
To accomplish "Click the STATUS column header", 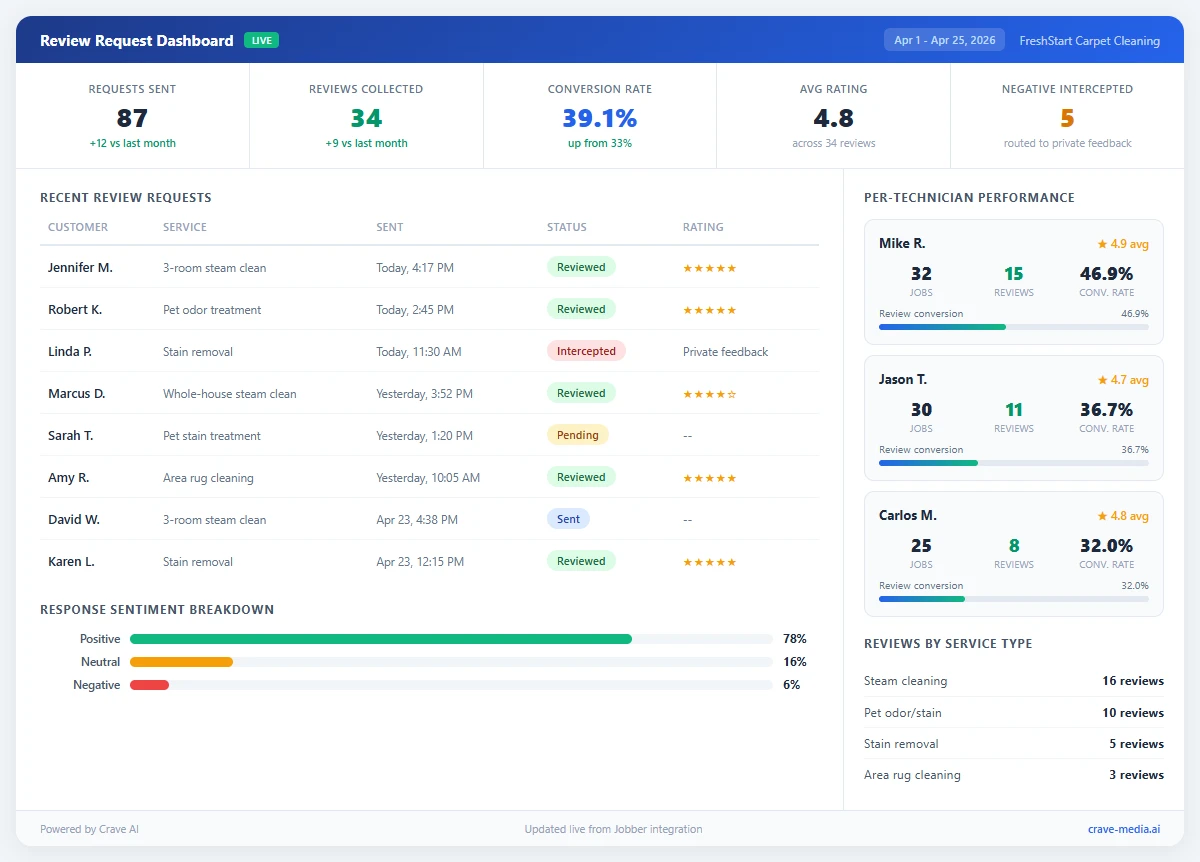I will click(x=566, y=227).
